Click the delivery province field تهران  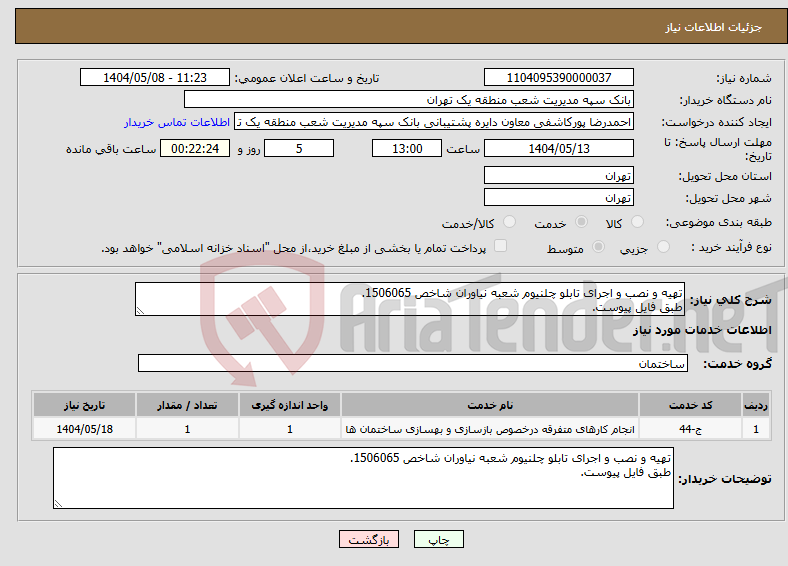click(x=558, y=175)
